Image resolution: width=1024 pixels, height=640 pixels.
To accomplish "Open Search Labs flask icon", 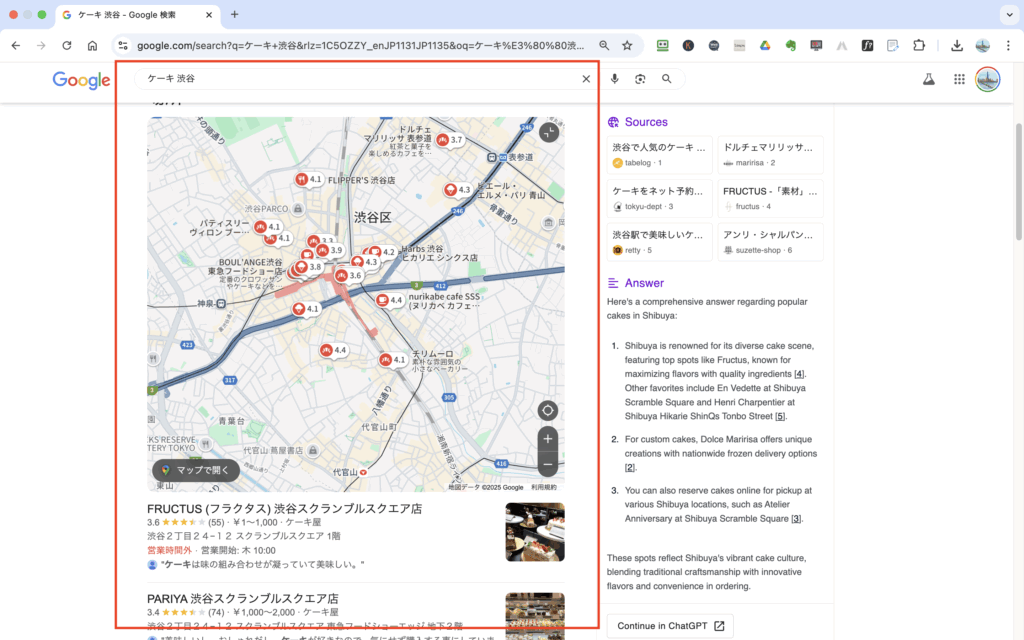I will [928, 79].
